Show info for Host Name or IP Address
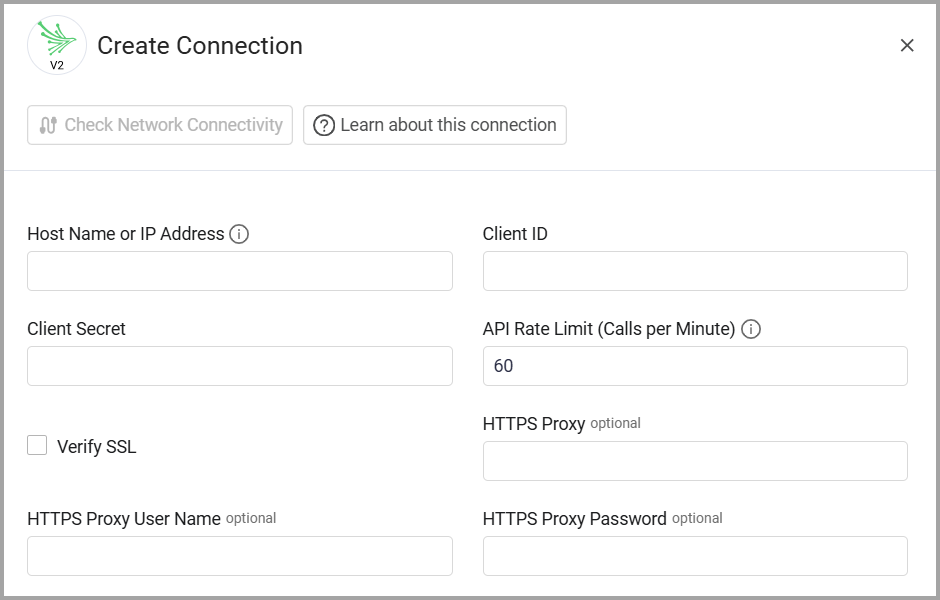This screenshot has width=940, height=600. [239, 234]
